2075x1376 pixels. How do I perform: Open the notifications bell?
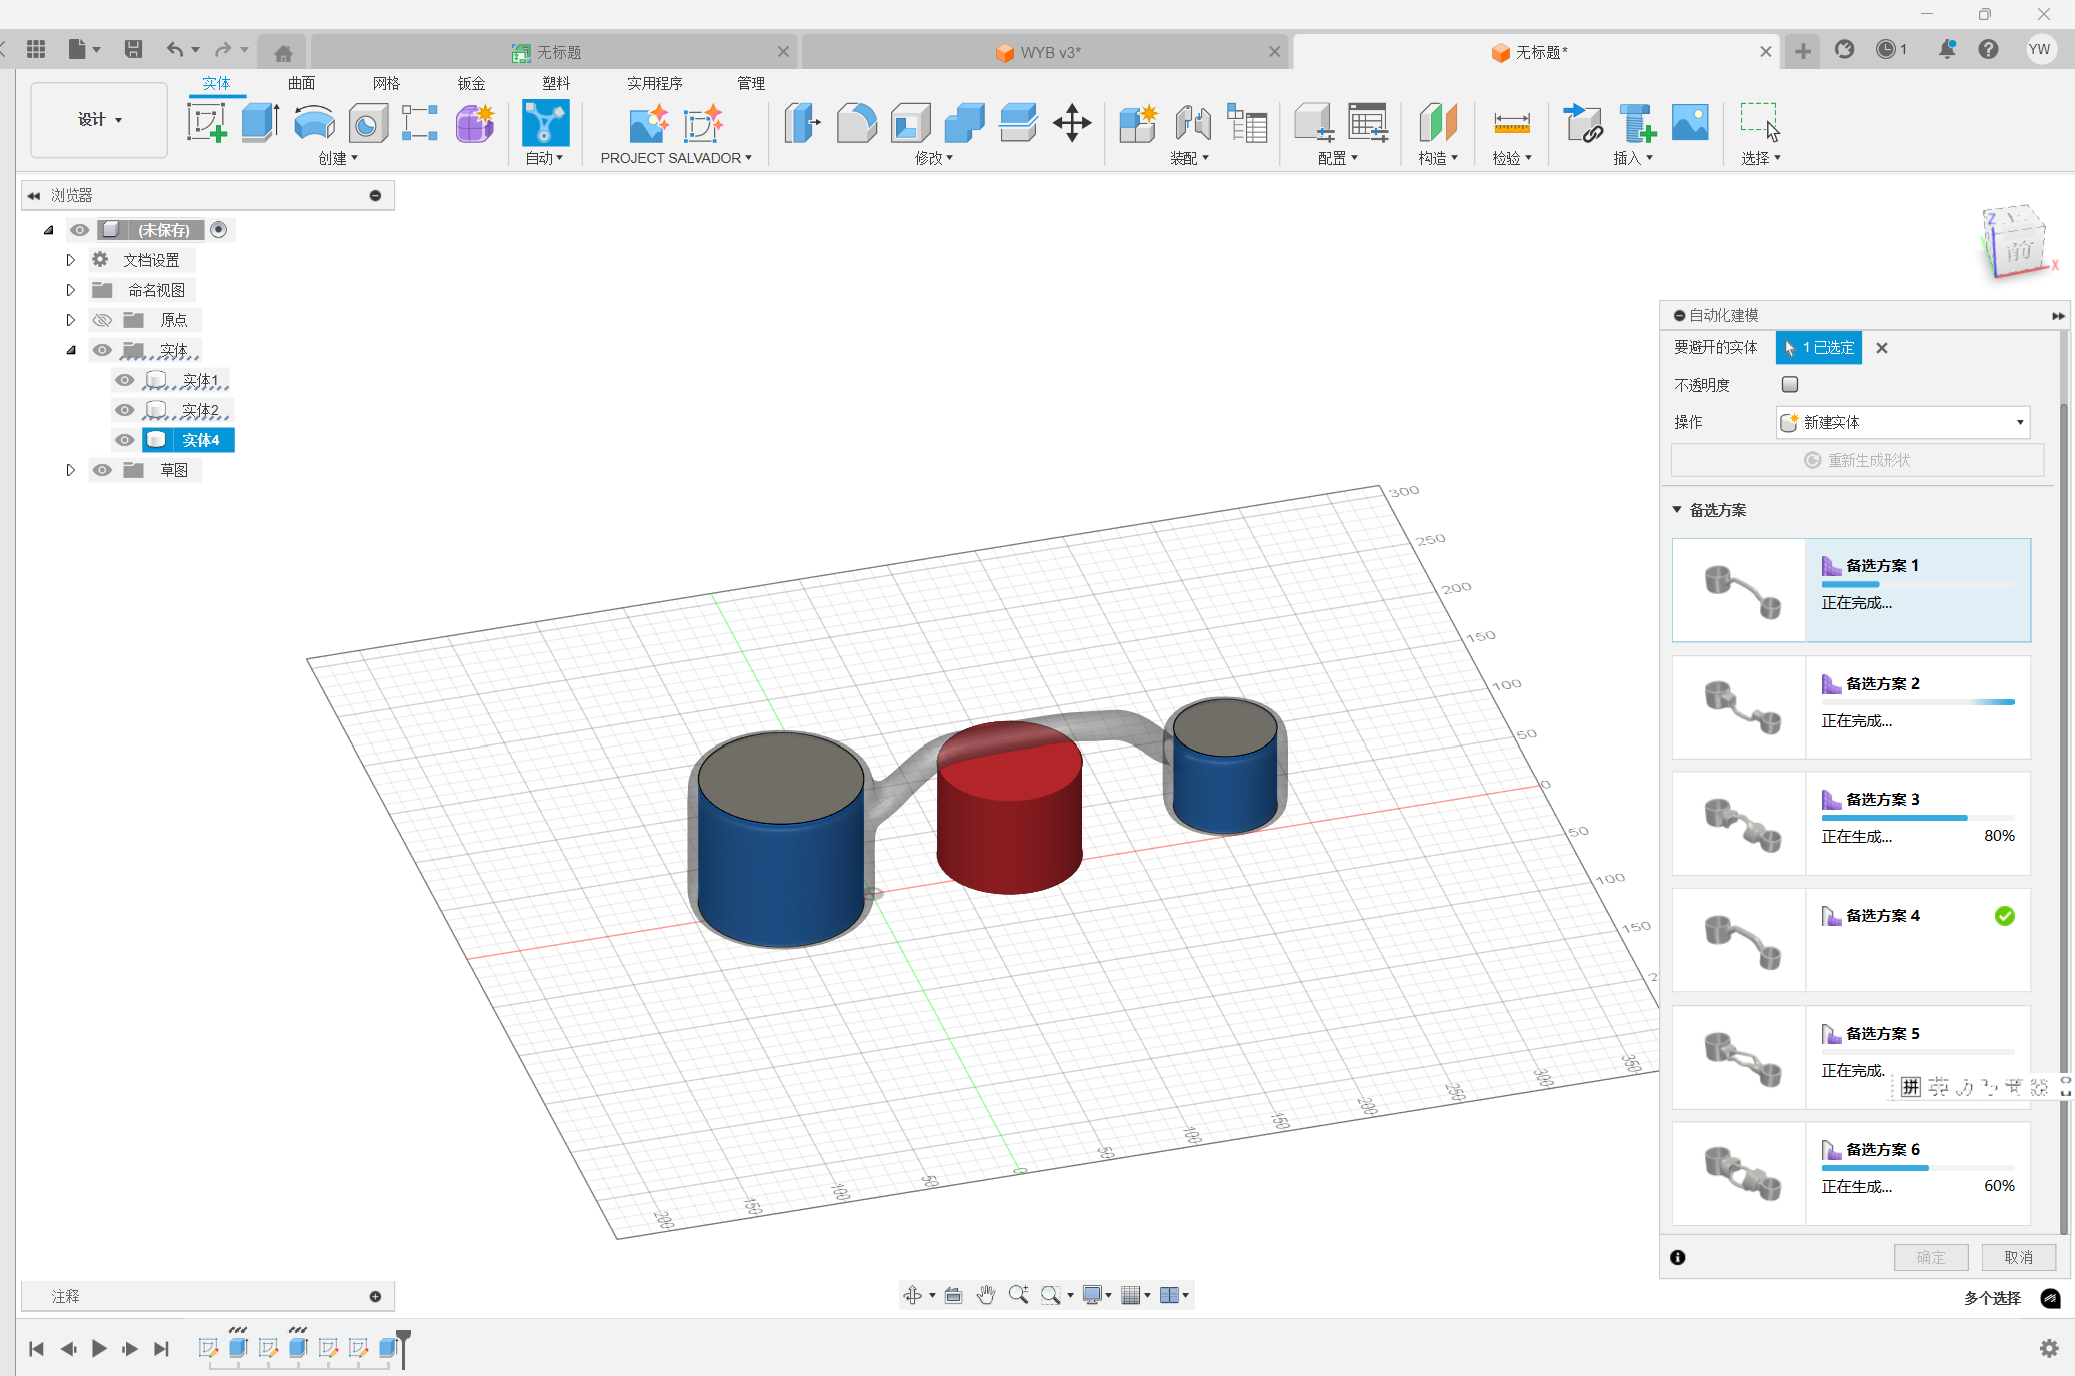tap(1946, 49)
